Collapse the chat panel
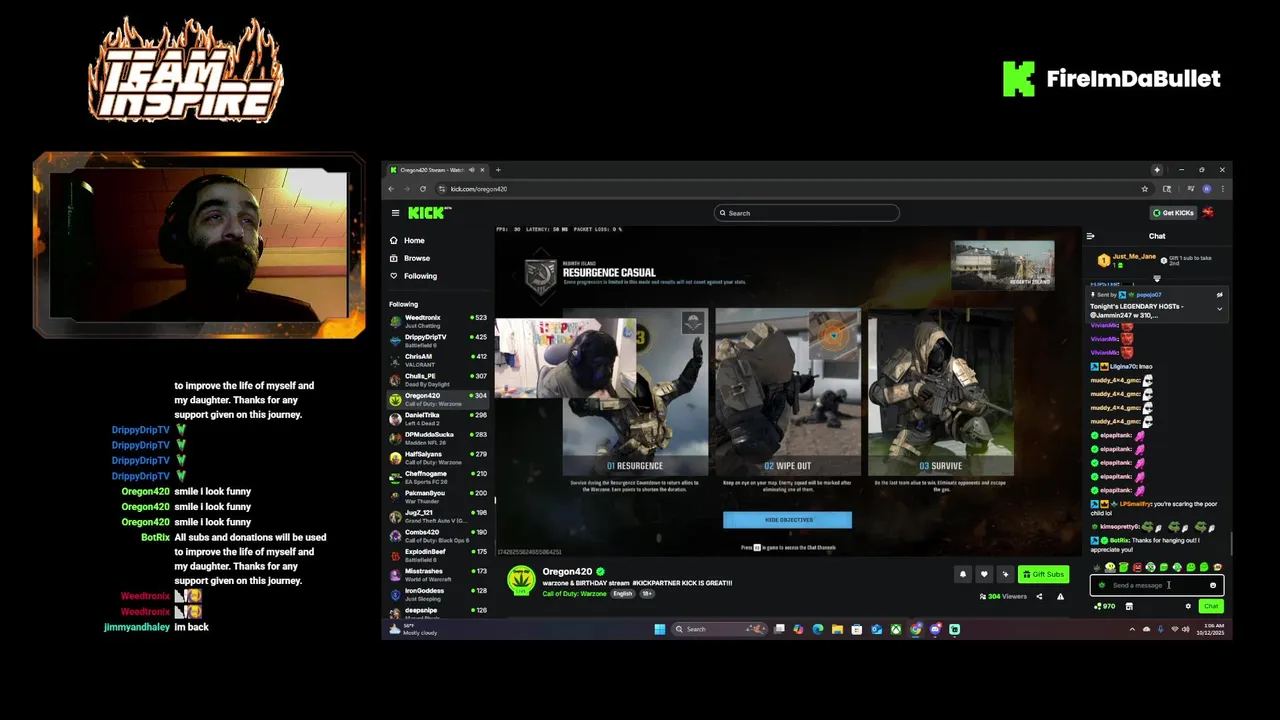 point(1091,236)
